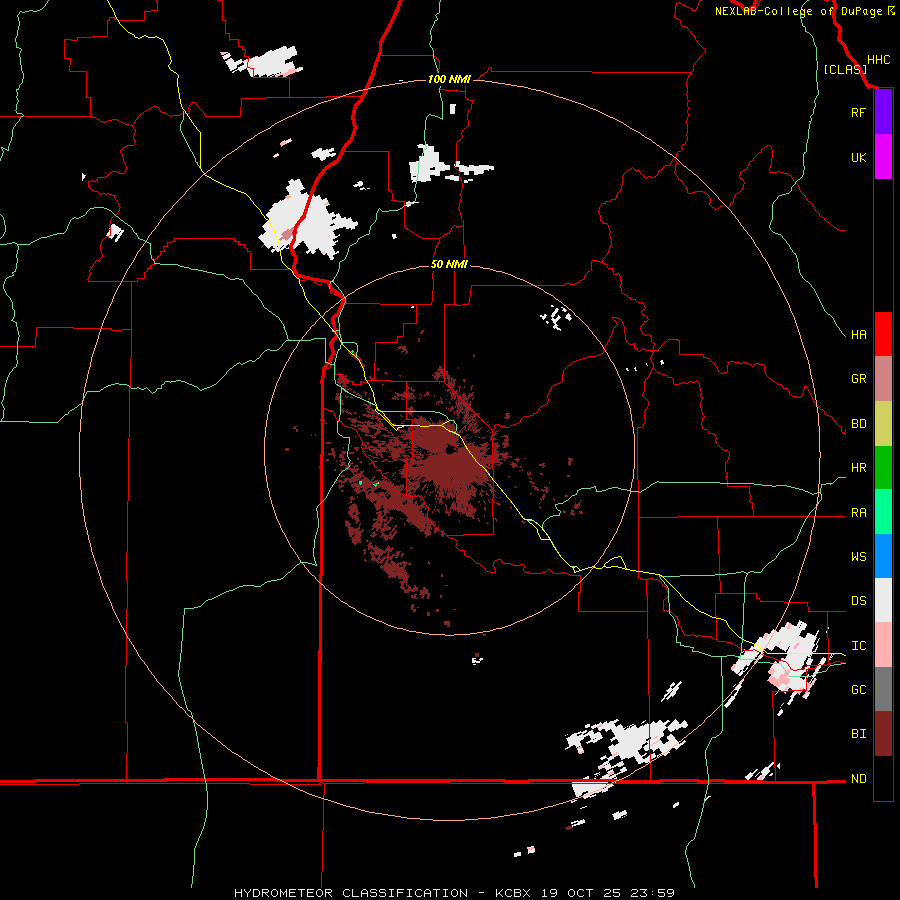Select the light pink IC legend swatch

point(883,645)
